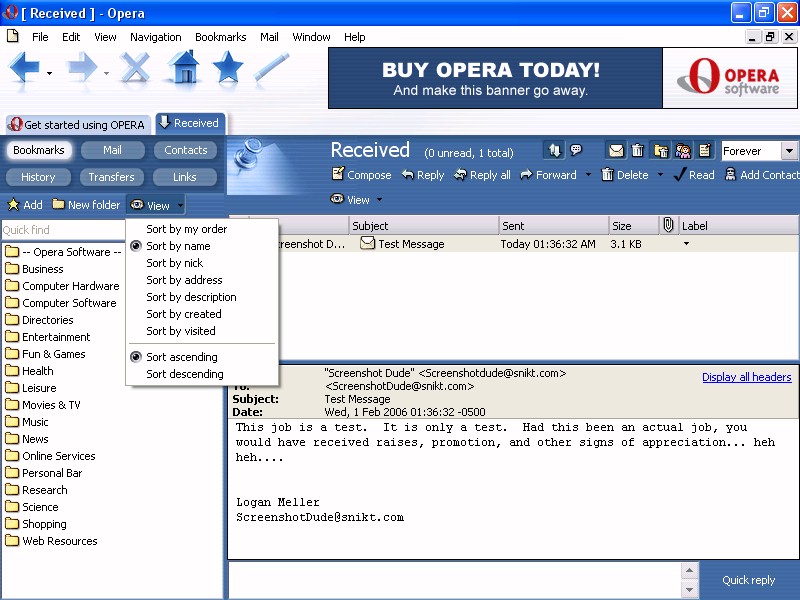This screenshot has height=600, width=800.
Task: Open the Computer Hardware bookmark folder
Action: point(70,286)
